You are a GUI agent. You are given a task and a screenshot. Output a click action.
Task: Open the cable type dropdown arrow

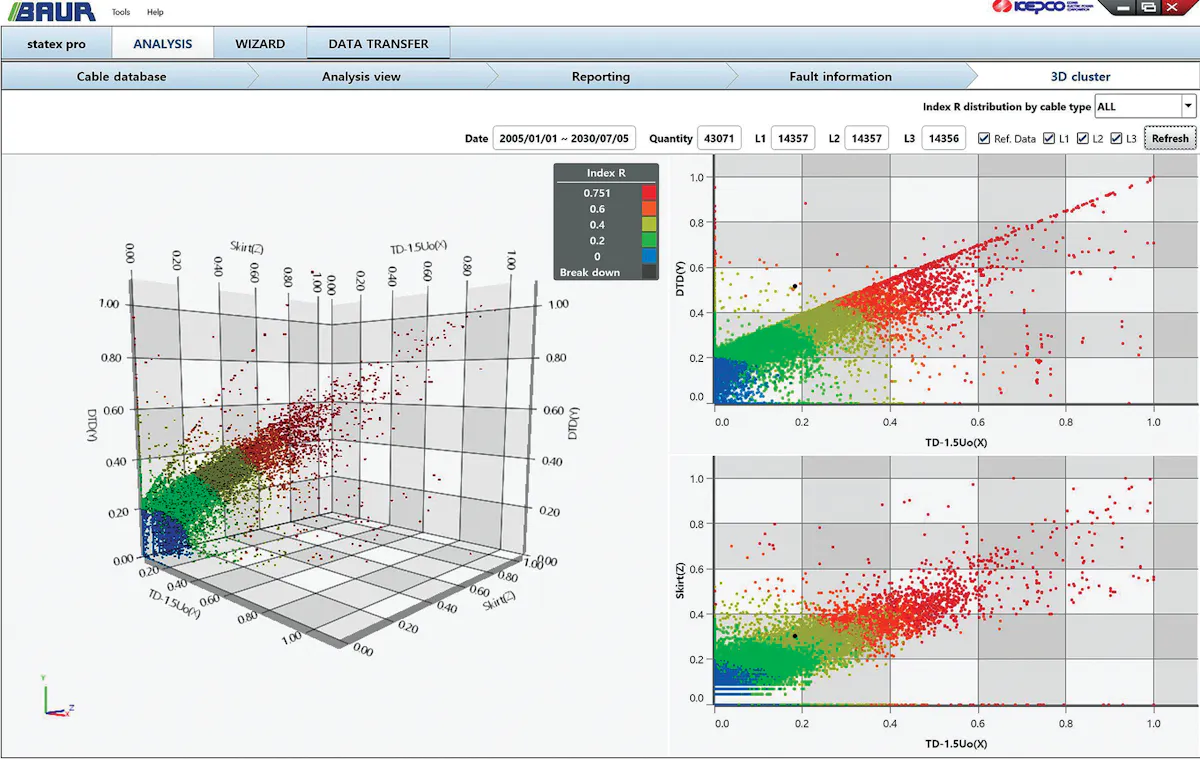1188,106
